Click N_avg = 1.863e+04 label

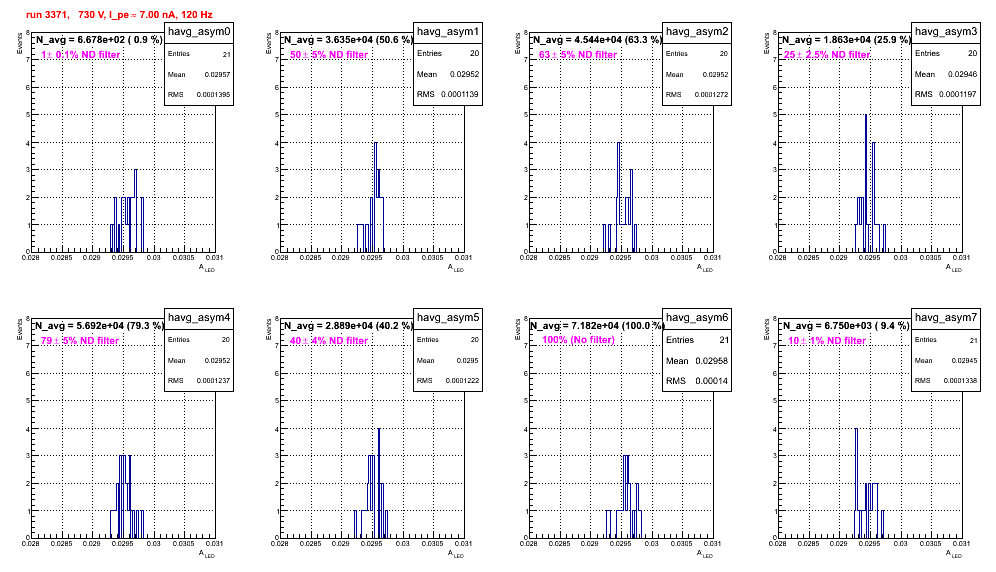[846, 39]
